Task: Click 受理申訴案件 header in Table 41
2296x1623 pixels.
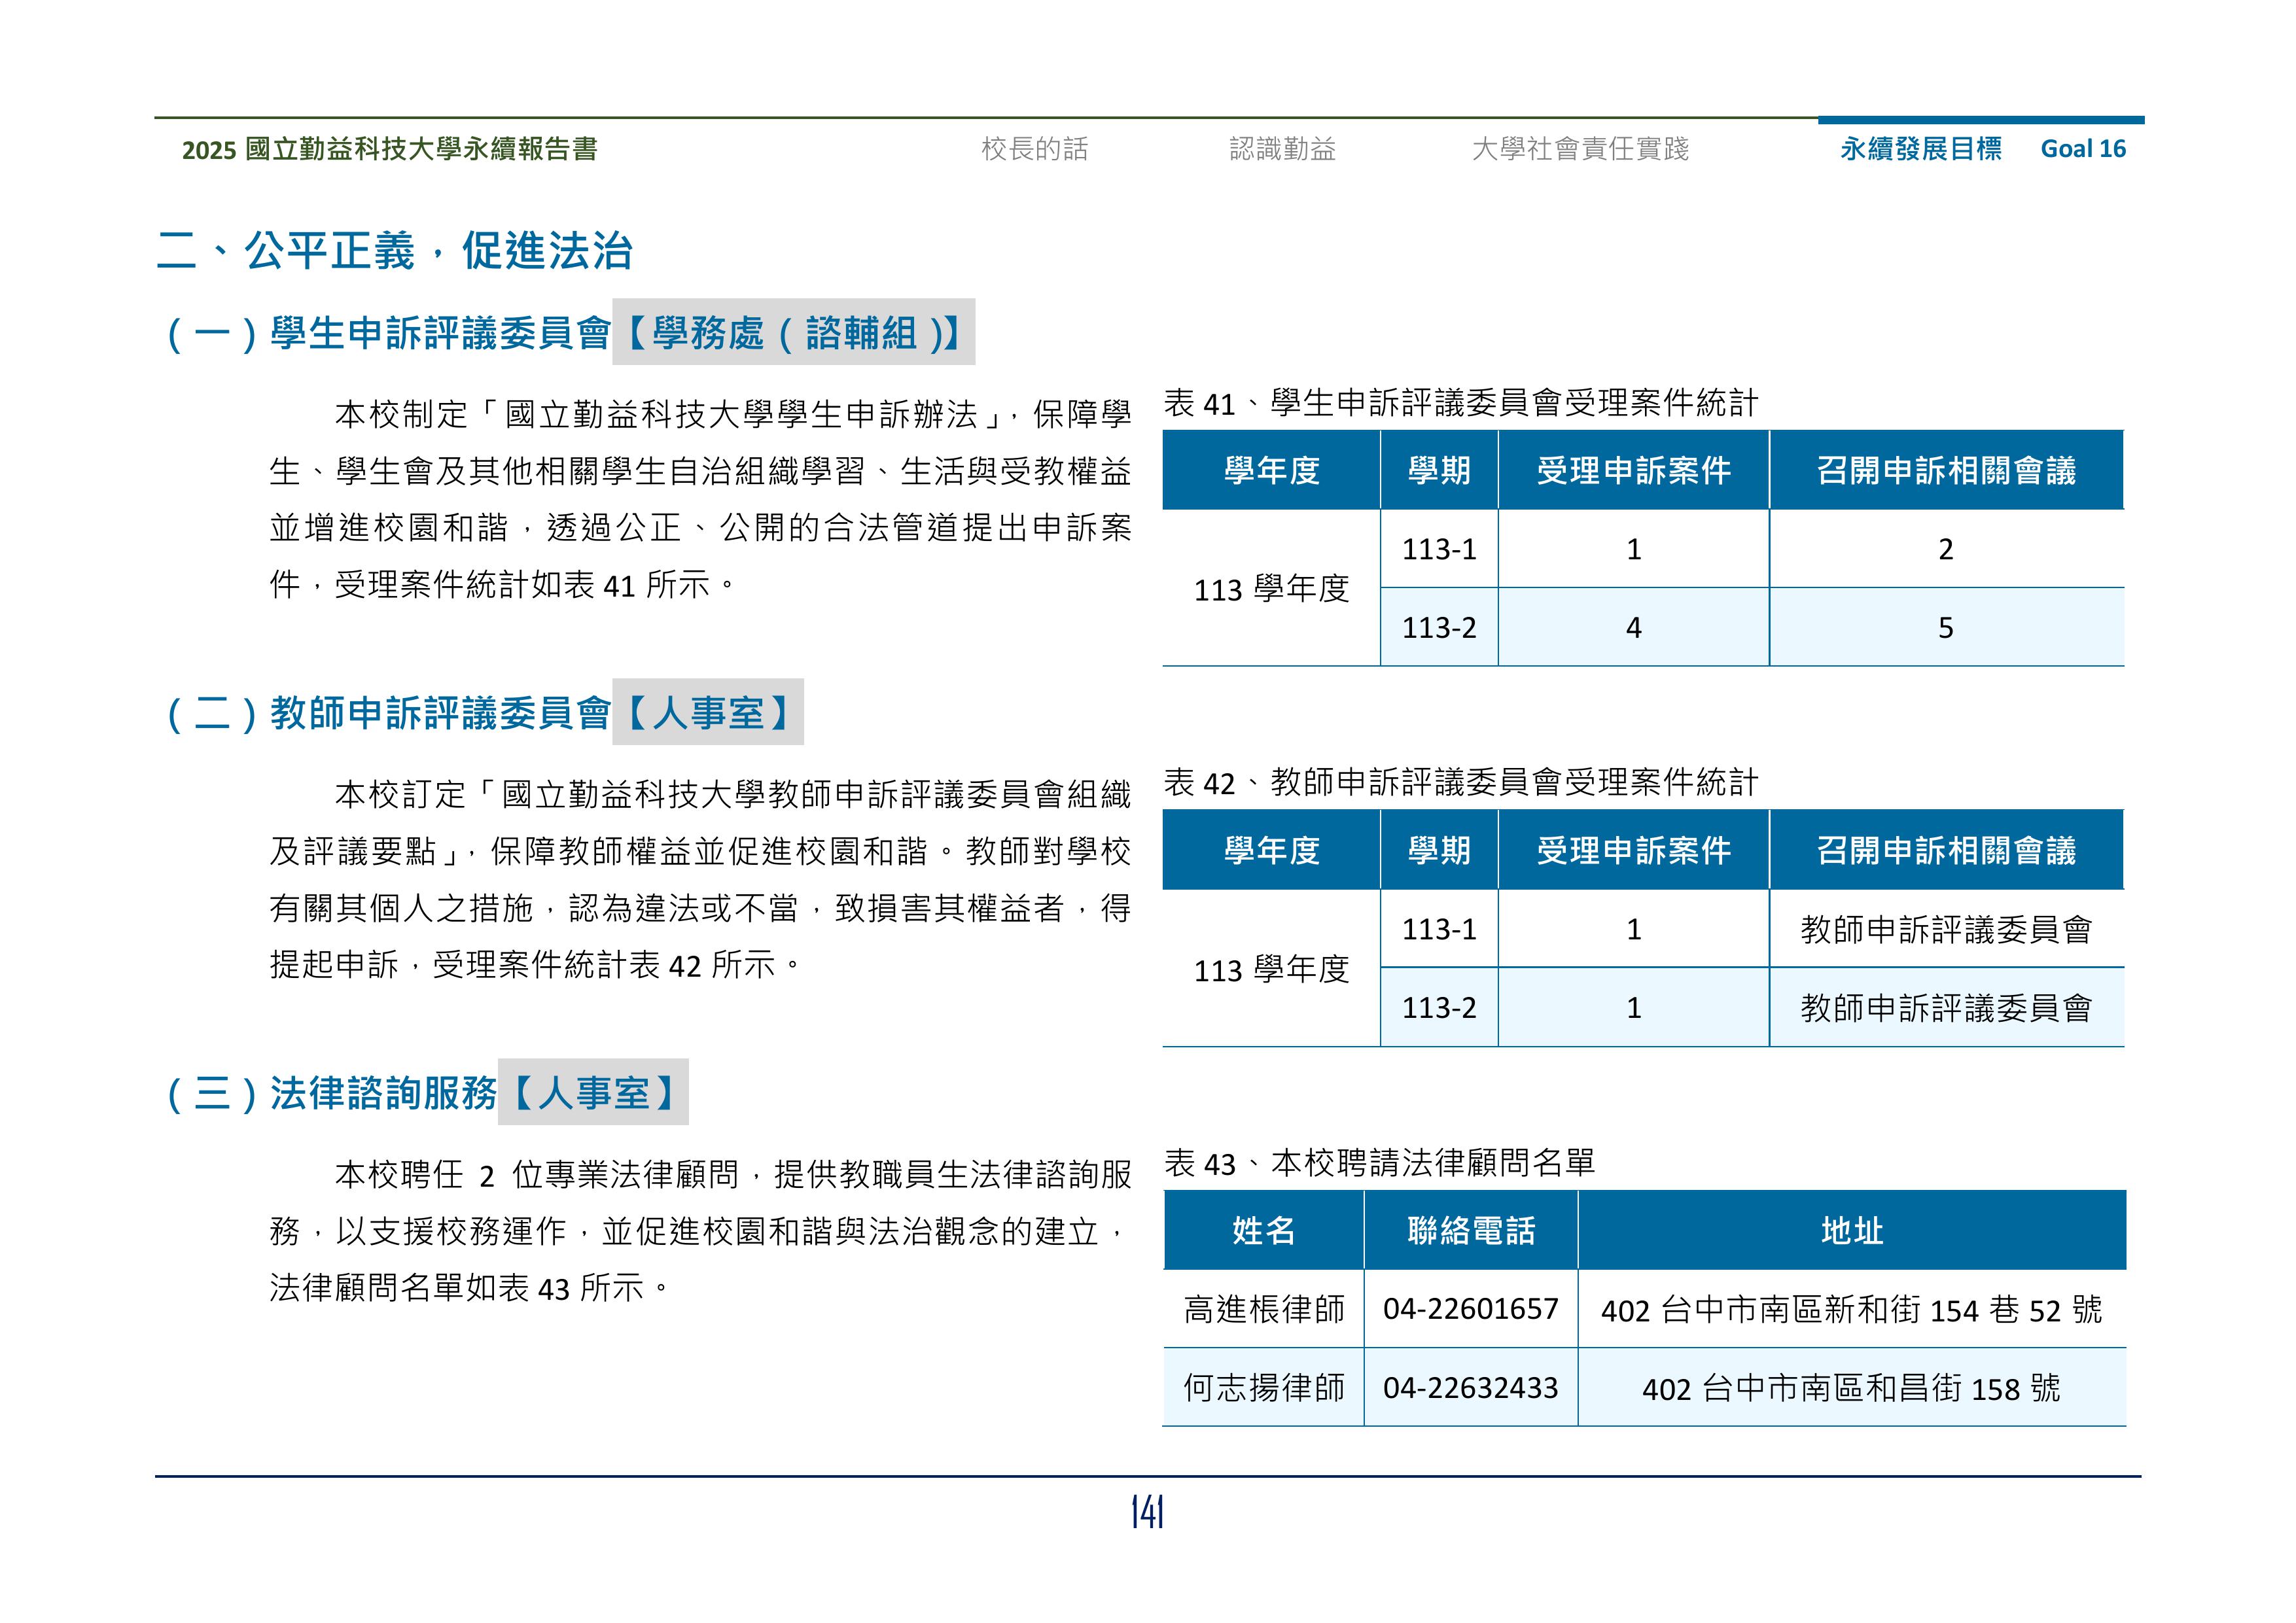Action: click(x=1633, y=471)
